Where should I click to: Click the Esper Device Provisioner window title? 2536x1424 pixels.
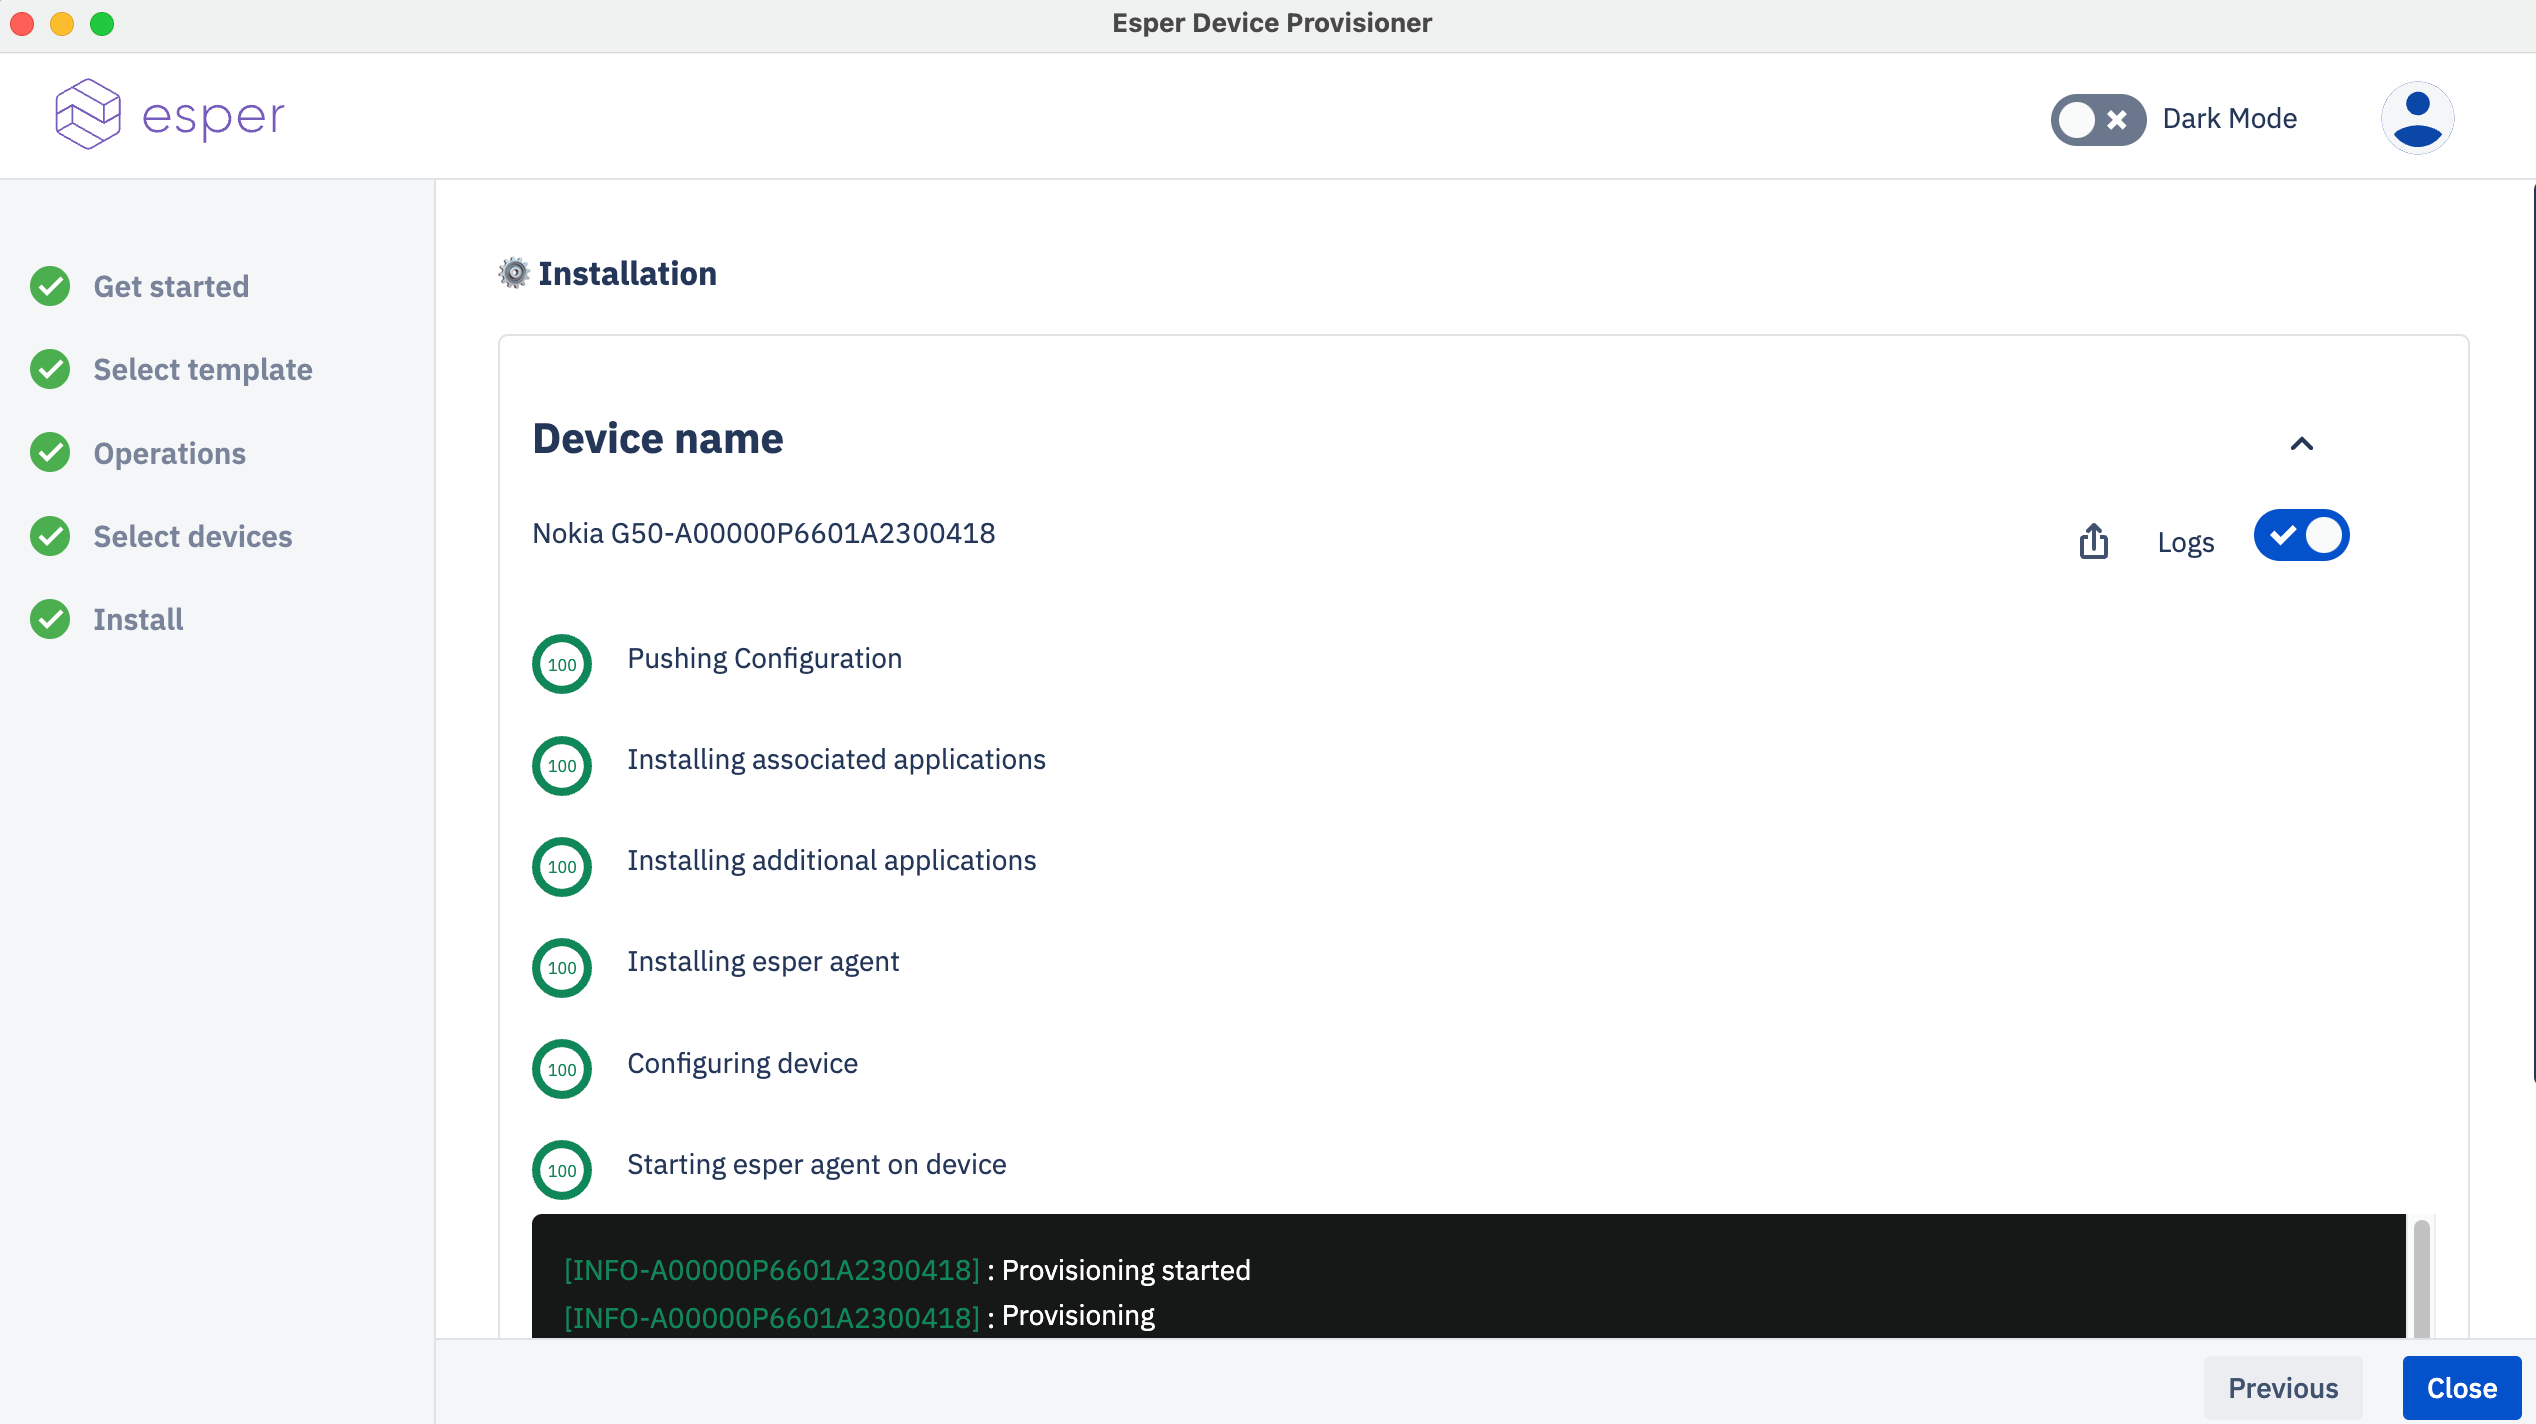tap(1271, 23)
